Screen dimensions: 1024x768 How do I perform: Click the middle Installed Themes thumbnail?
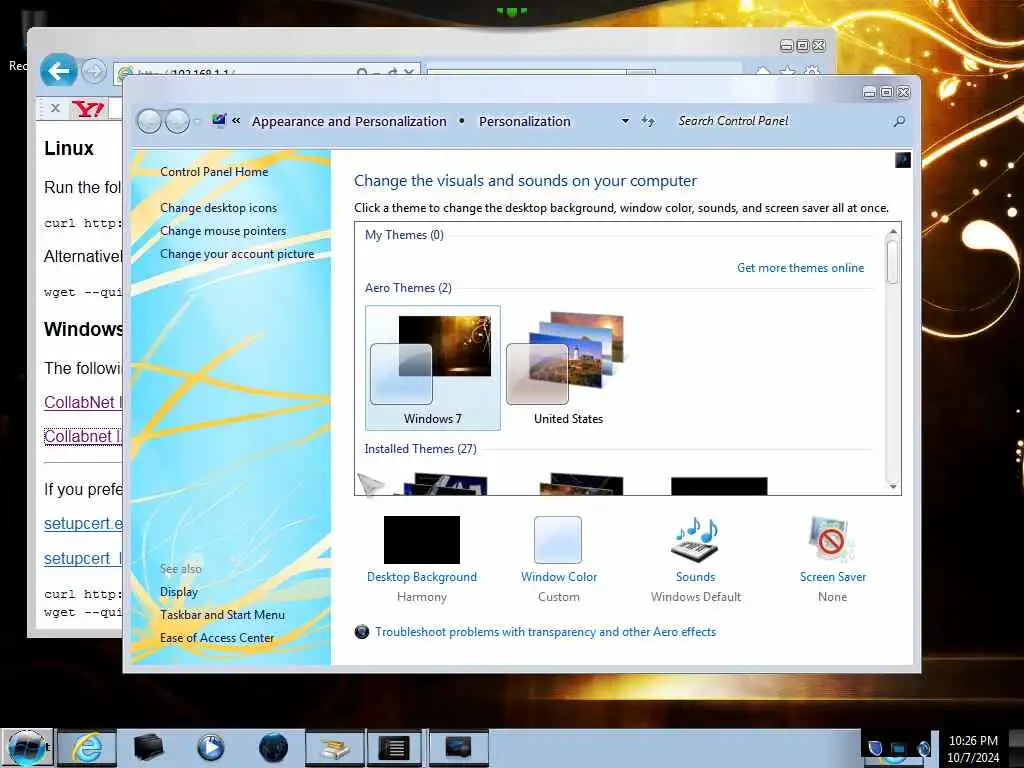coord(581,485)
